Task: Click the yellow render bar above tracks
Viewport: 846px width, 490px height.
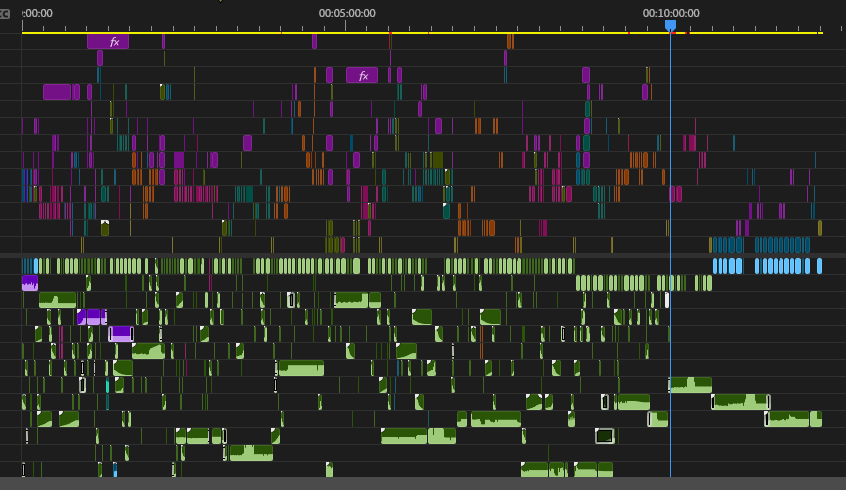Action: [x=421, y=33]
